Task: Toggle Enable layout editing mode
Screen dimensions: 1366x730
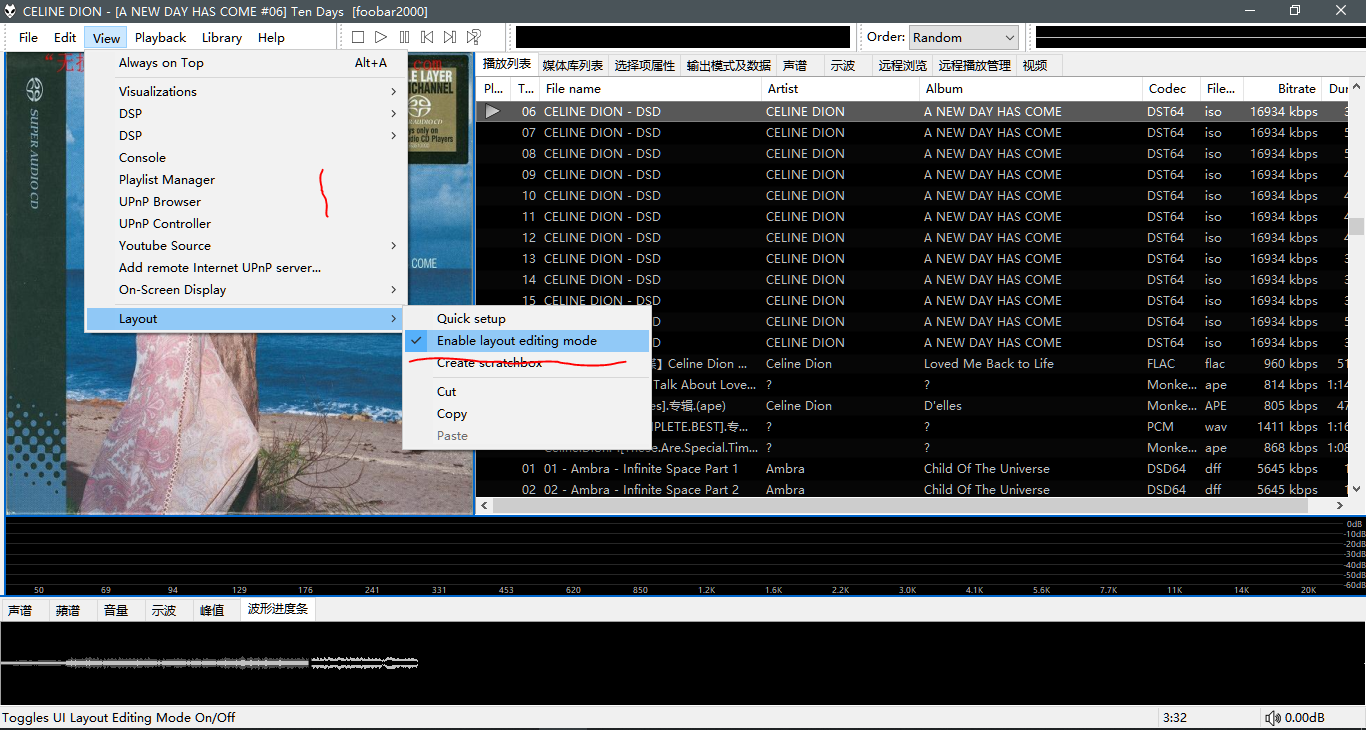Action: (516, 341)
